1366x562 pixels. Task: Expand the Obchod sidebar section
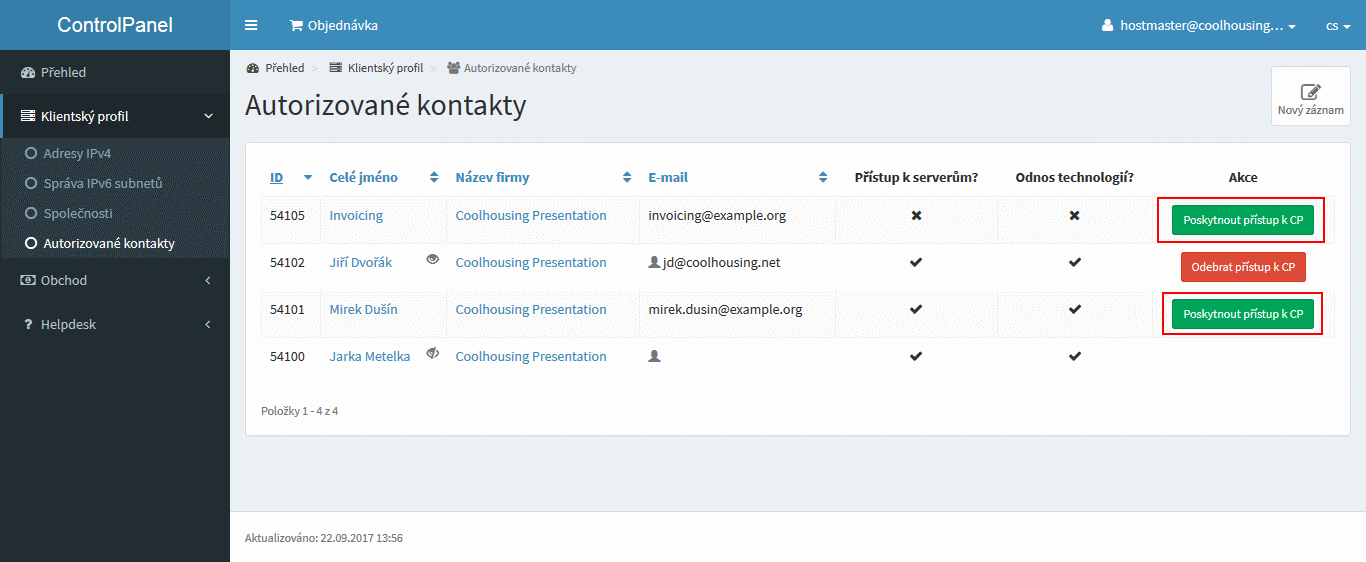click(x=115, y=280)
